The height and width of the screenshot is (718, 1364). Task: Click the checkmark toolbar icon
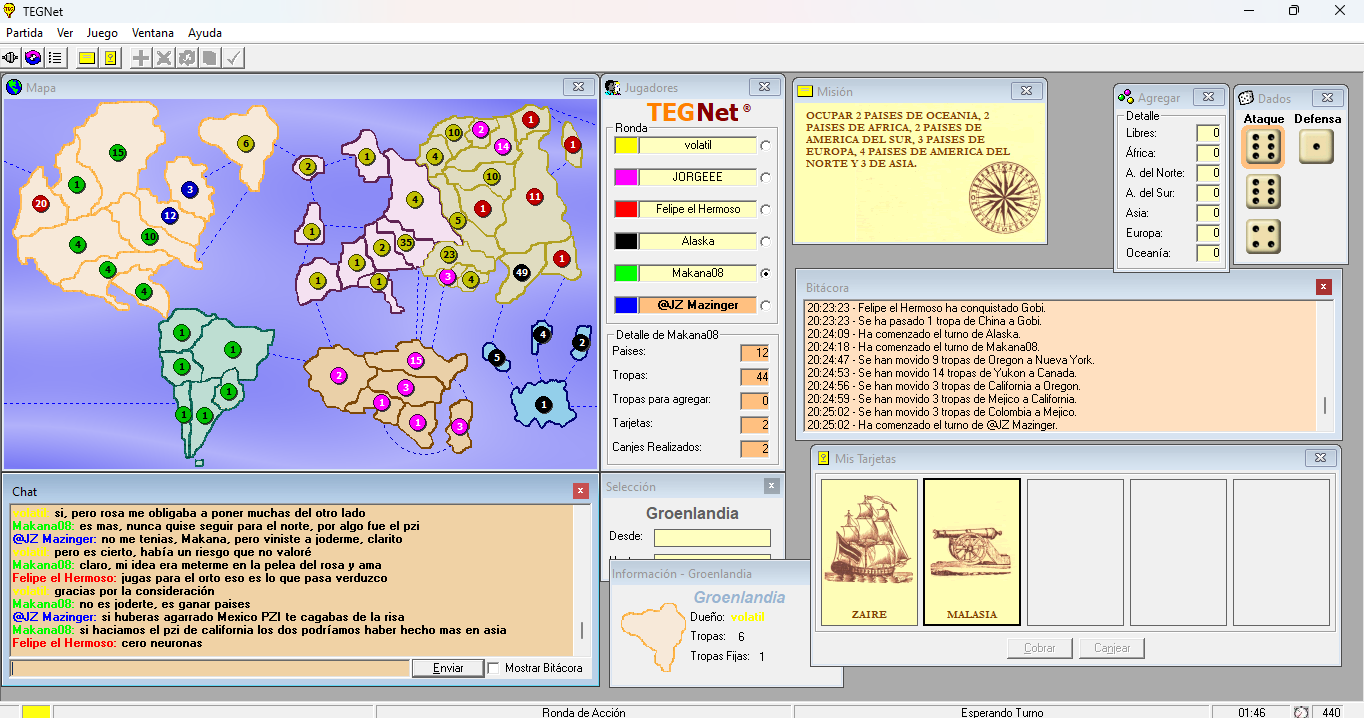point(233,58)
